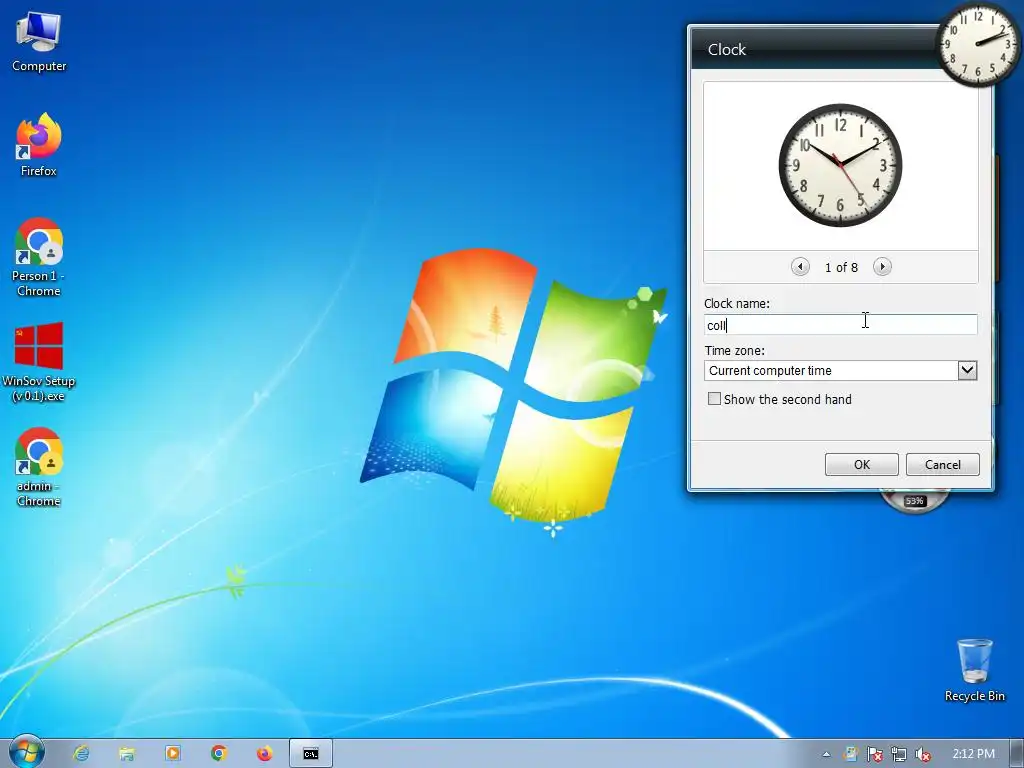Show the next clock style

pyautogui.click(x=882, y=266)
